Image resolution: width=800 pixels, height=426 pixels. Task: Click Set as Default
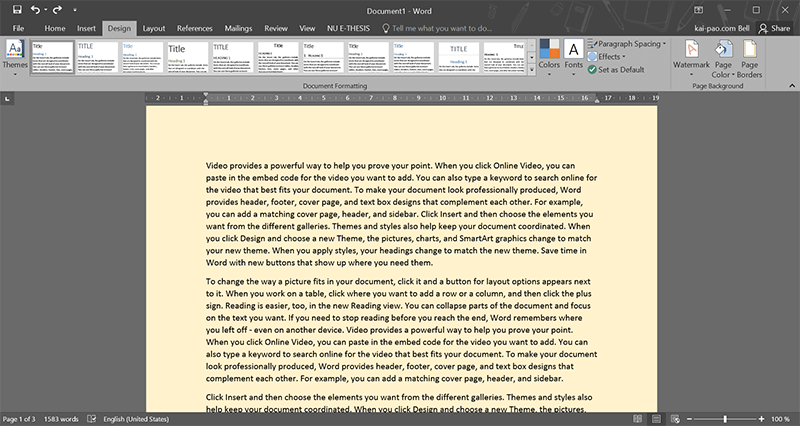pos(616,69)
